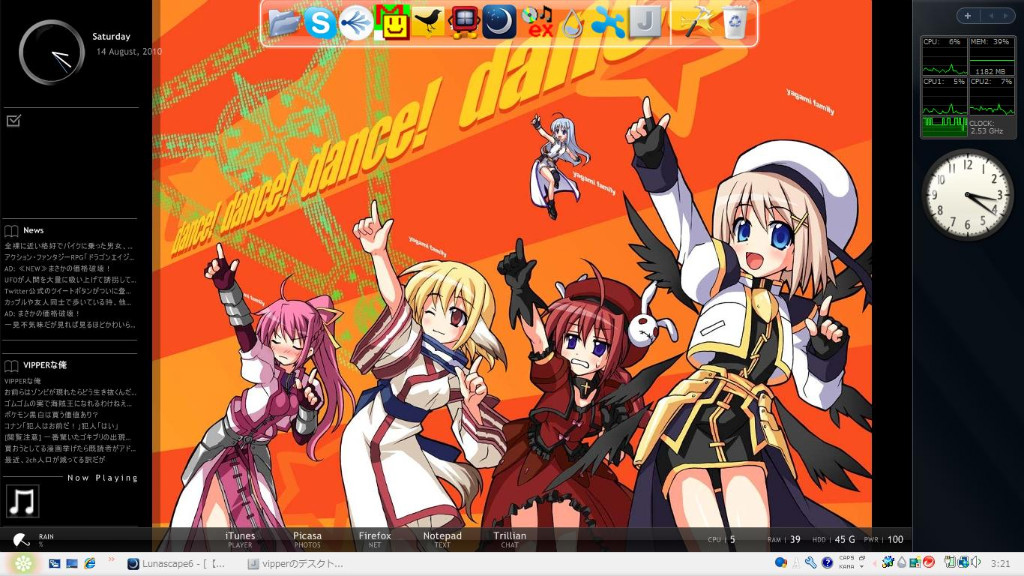Click the sidebar previous arrow button

991,16
